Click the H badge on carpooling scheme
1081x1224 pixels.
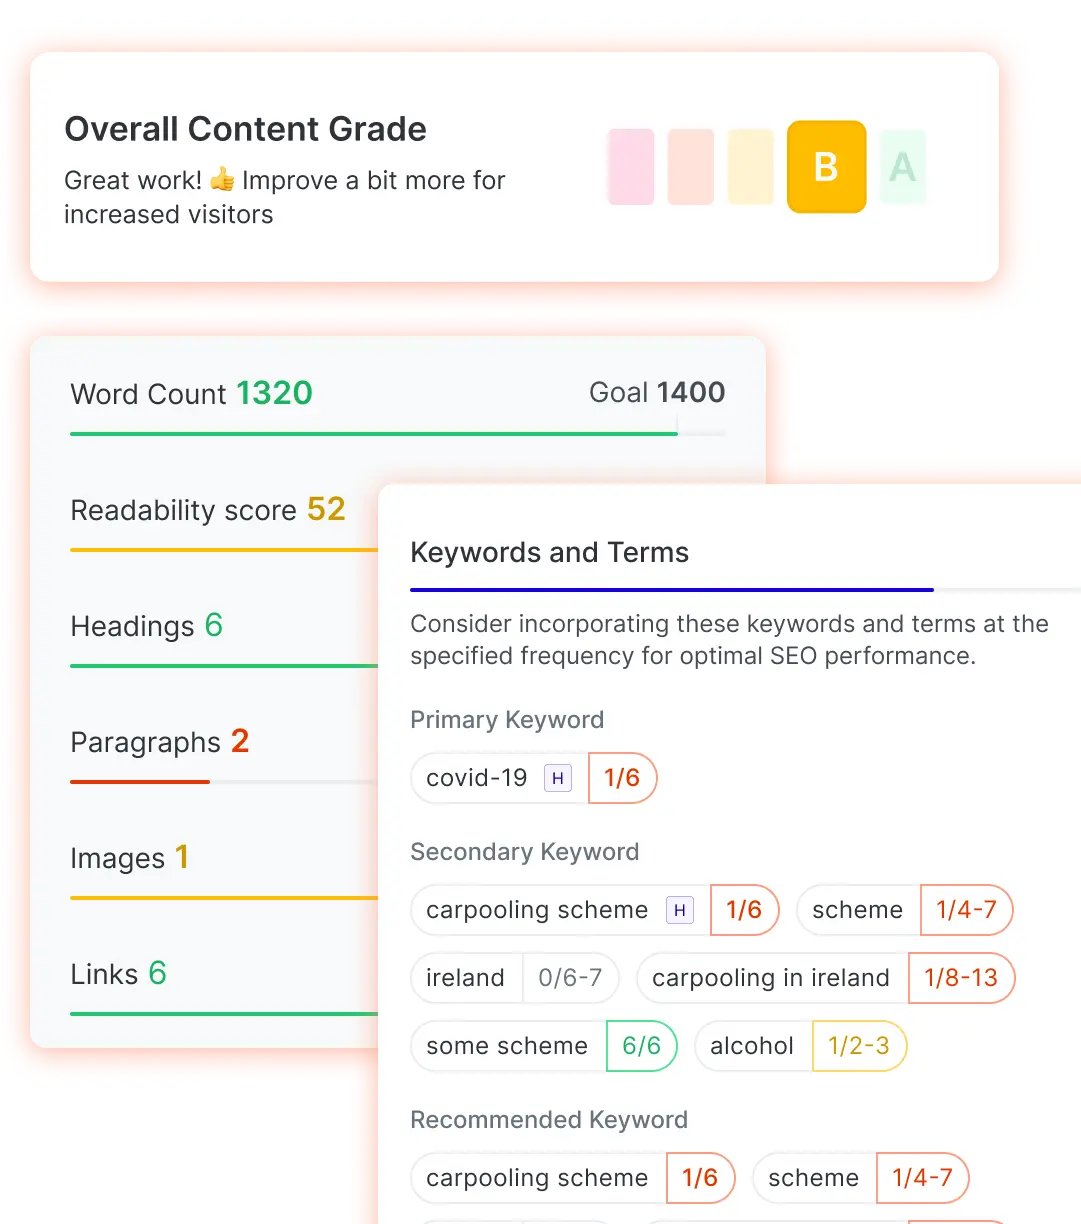click(x=680, y=910)
